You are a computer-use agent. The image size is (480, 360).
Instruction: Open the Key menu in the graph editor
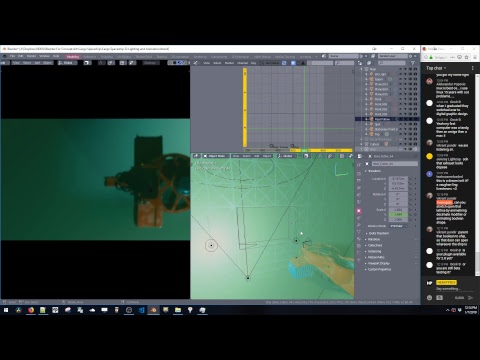point(253,63)
